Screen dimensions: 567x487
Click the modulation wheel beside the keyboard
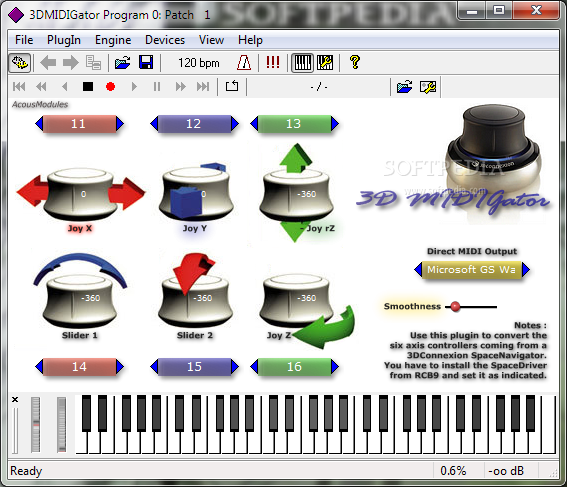(61, 424)
